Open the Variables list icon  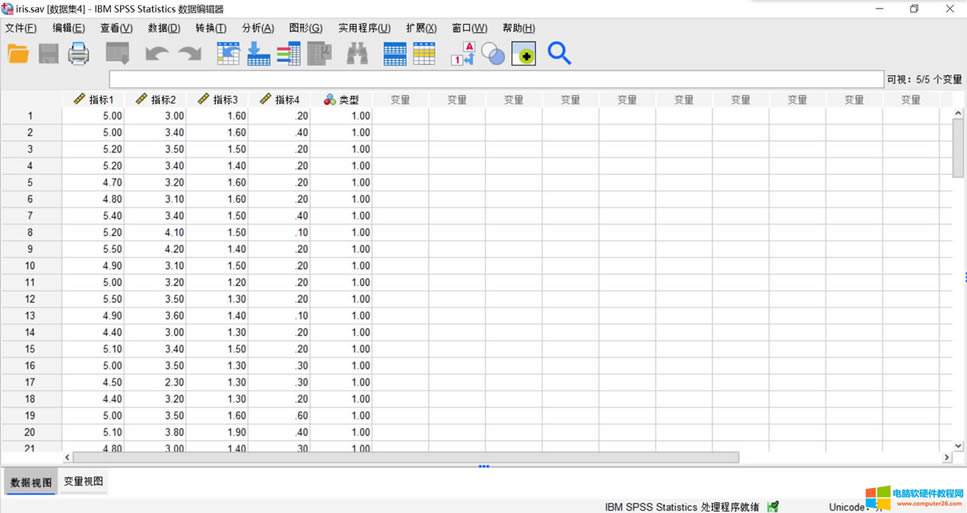[x=289, y=54]
